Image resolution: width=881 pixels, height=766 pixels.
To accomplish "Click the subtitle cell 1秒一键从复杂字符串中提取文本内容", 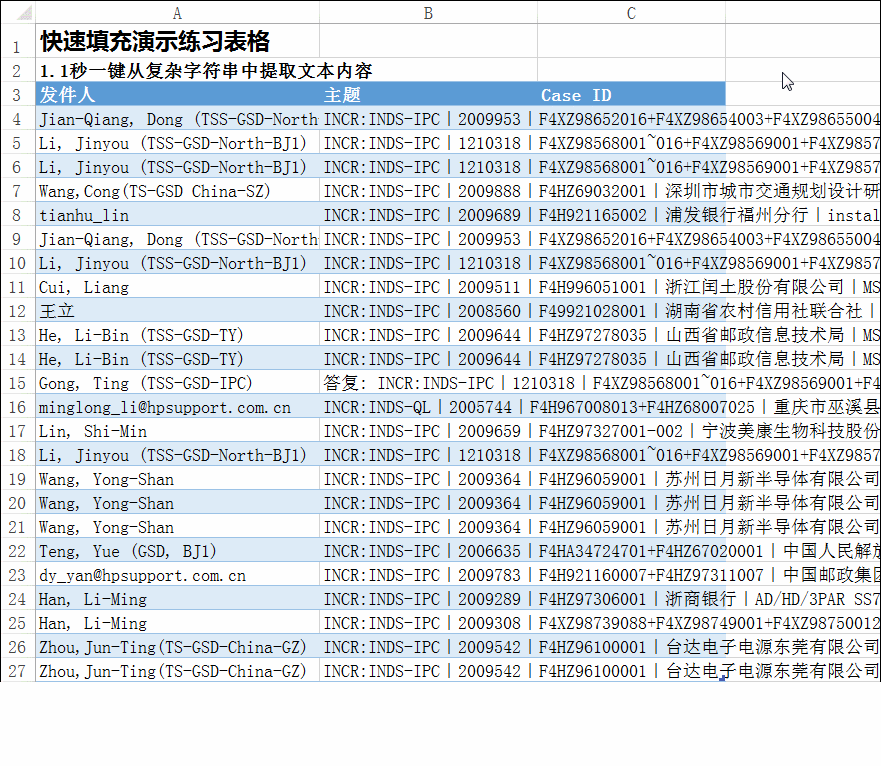I will point(177,71).
